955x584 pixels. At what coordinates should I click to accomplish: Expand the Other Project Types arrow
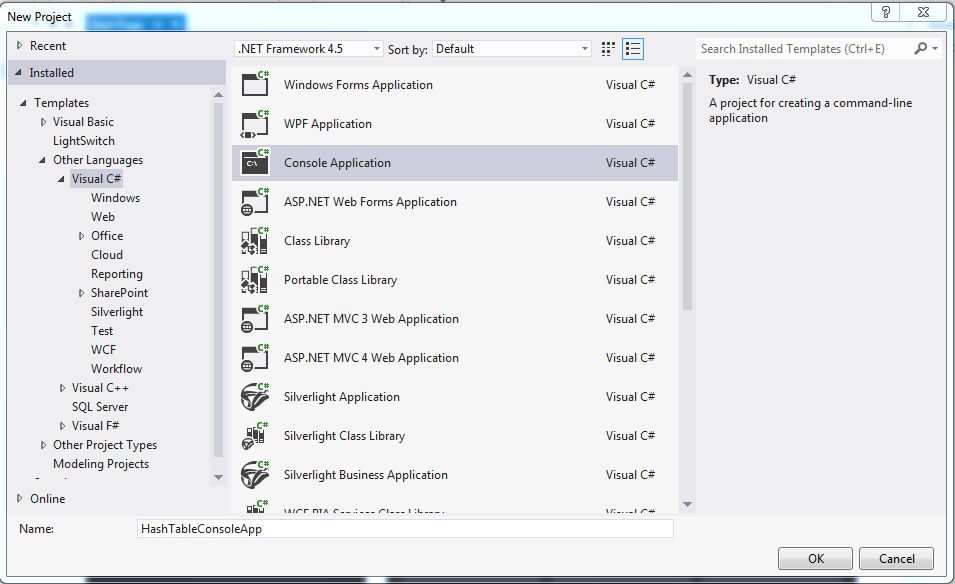(x=43, y=445)
